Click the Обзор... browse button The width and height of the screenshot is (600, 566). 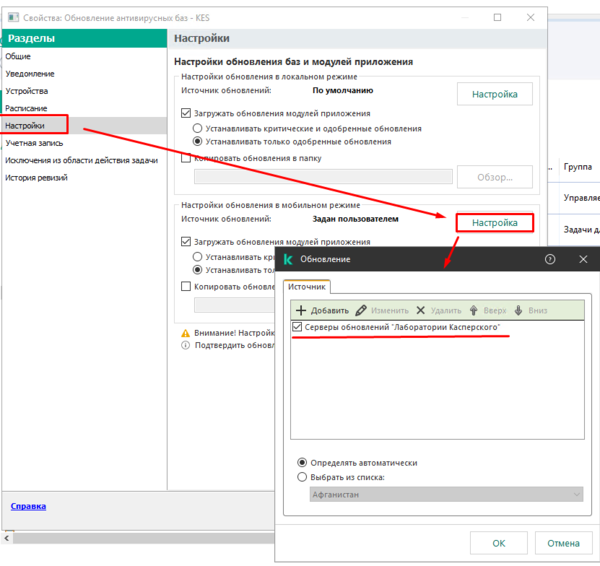click(x=494, y=177)
